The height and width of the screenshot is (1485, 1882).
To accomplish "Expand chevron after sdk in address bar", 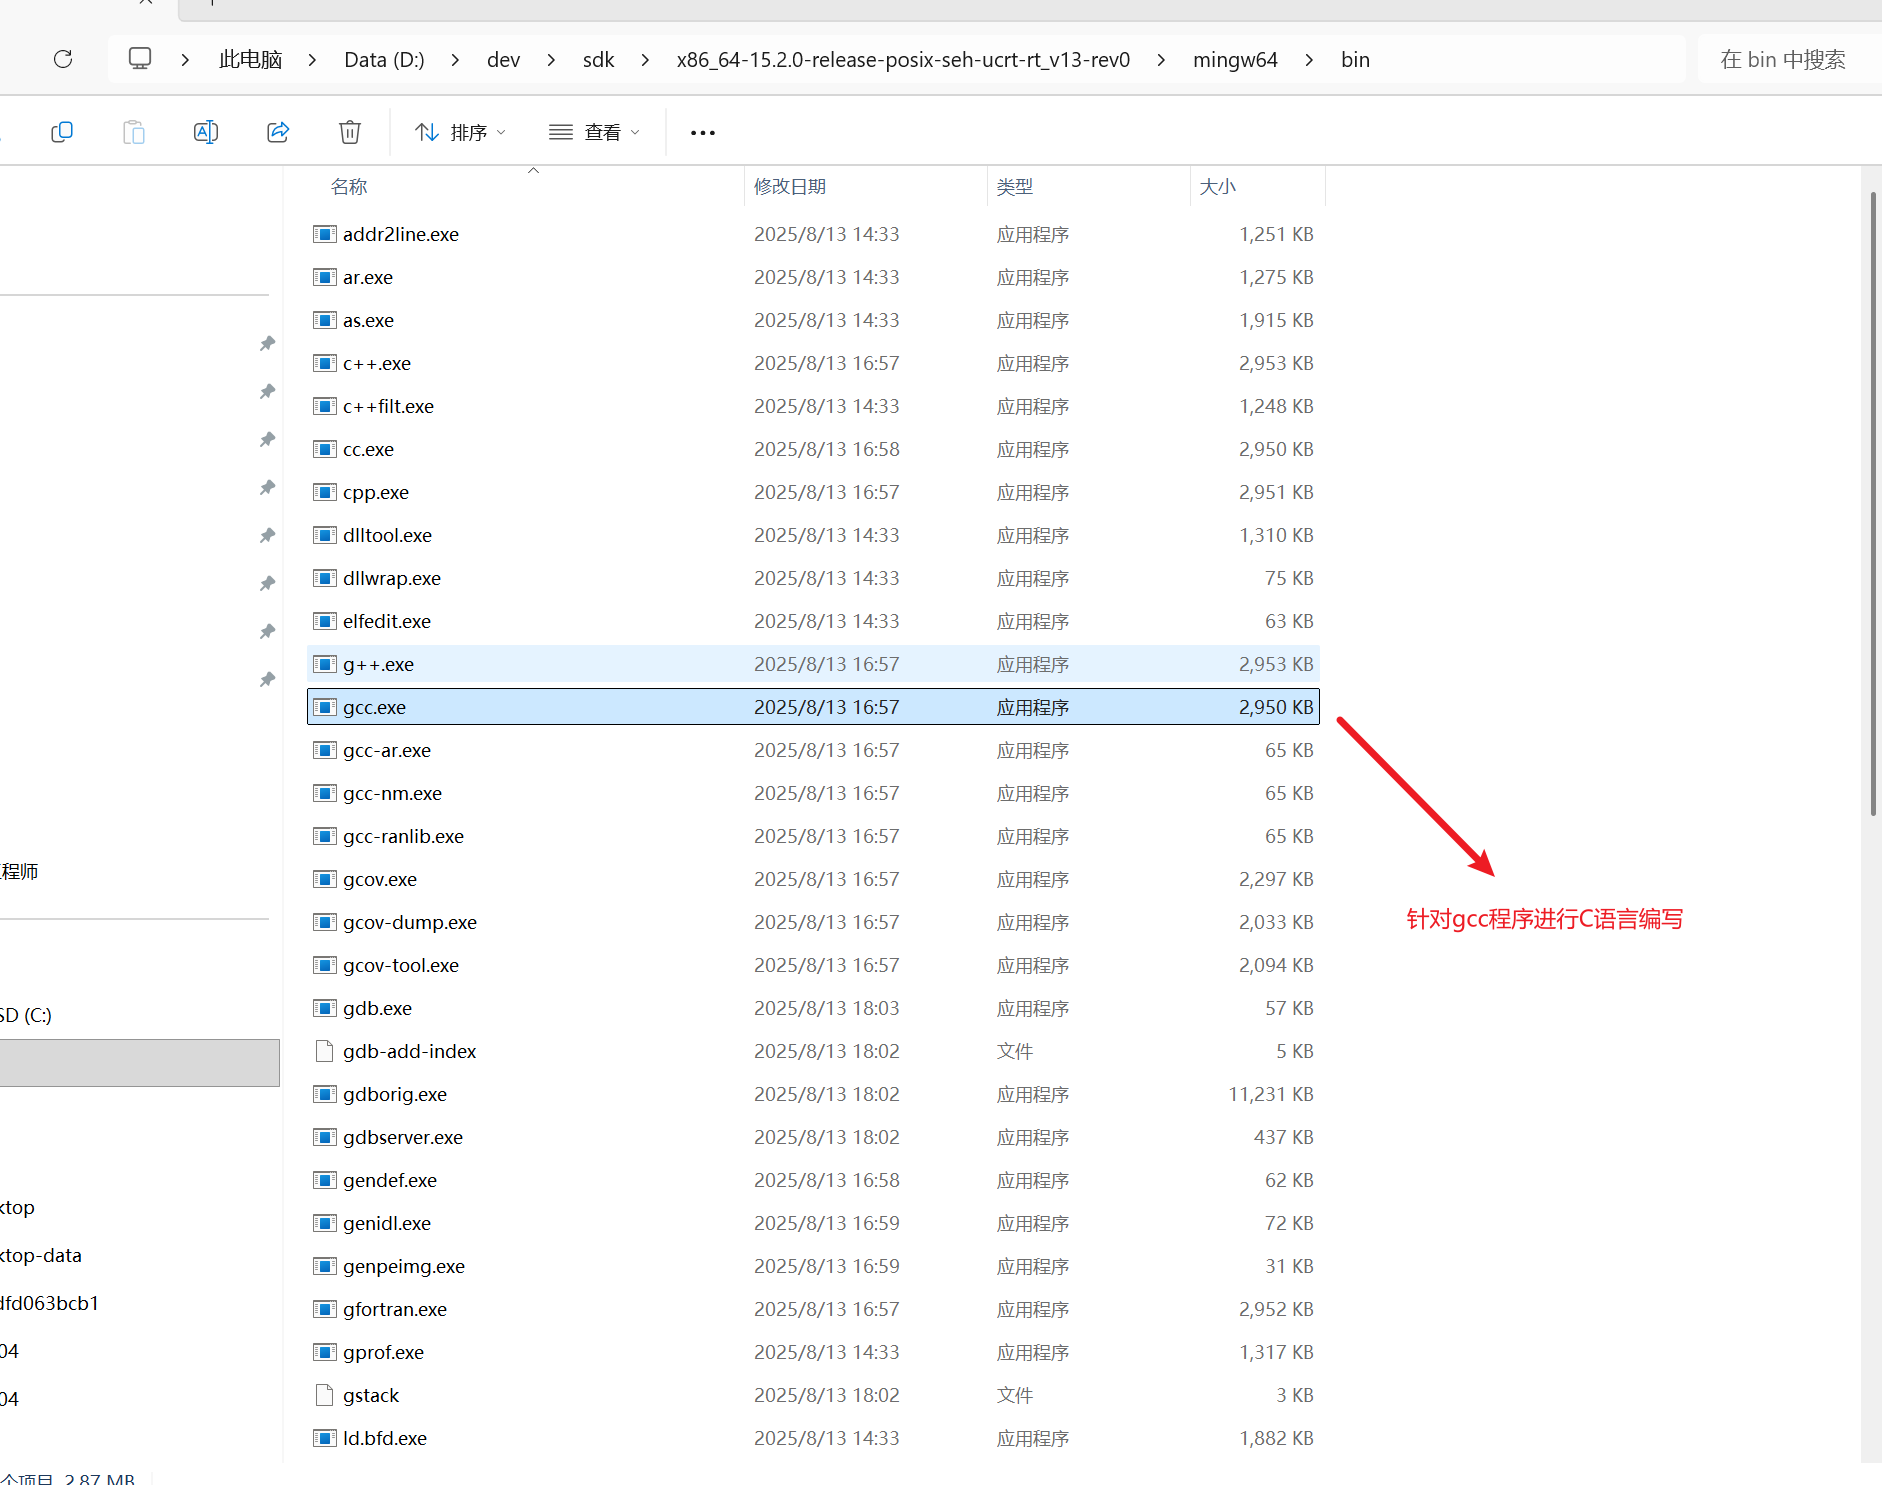I will 646,60.
